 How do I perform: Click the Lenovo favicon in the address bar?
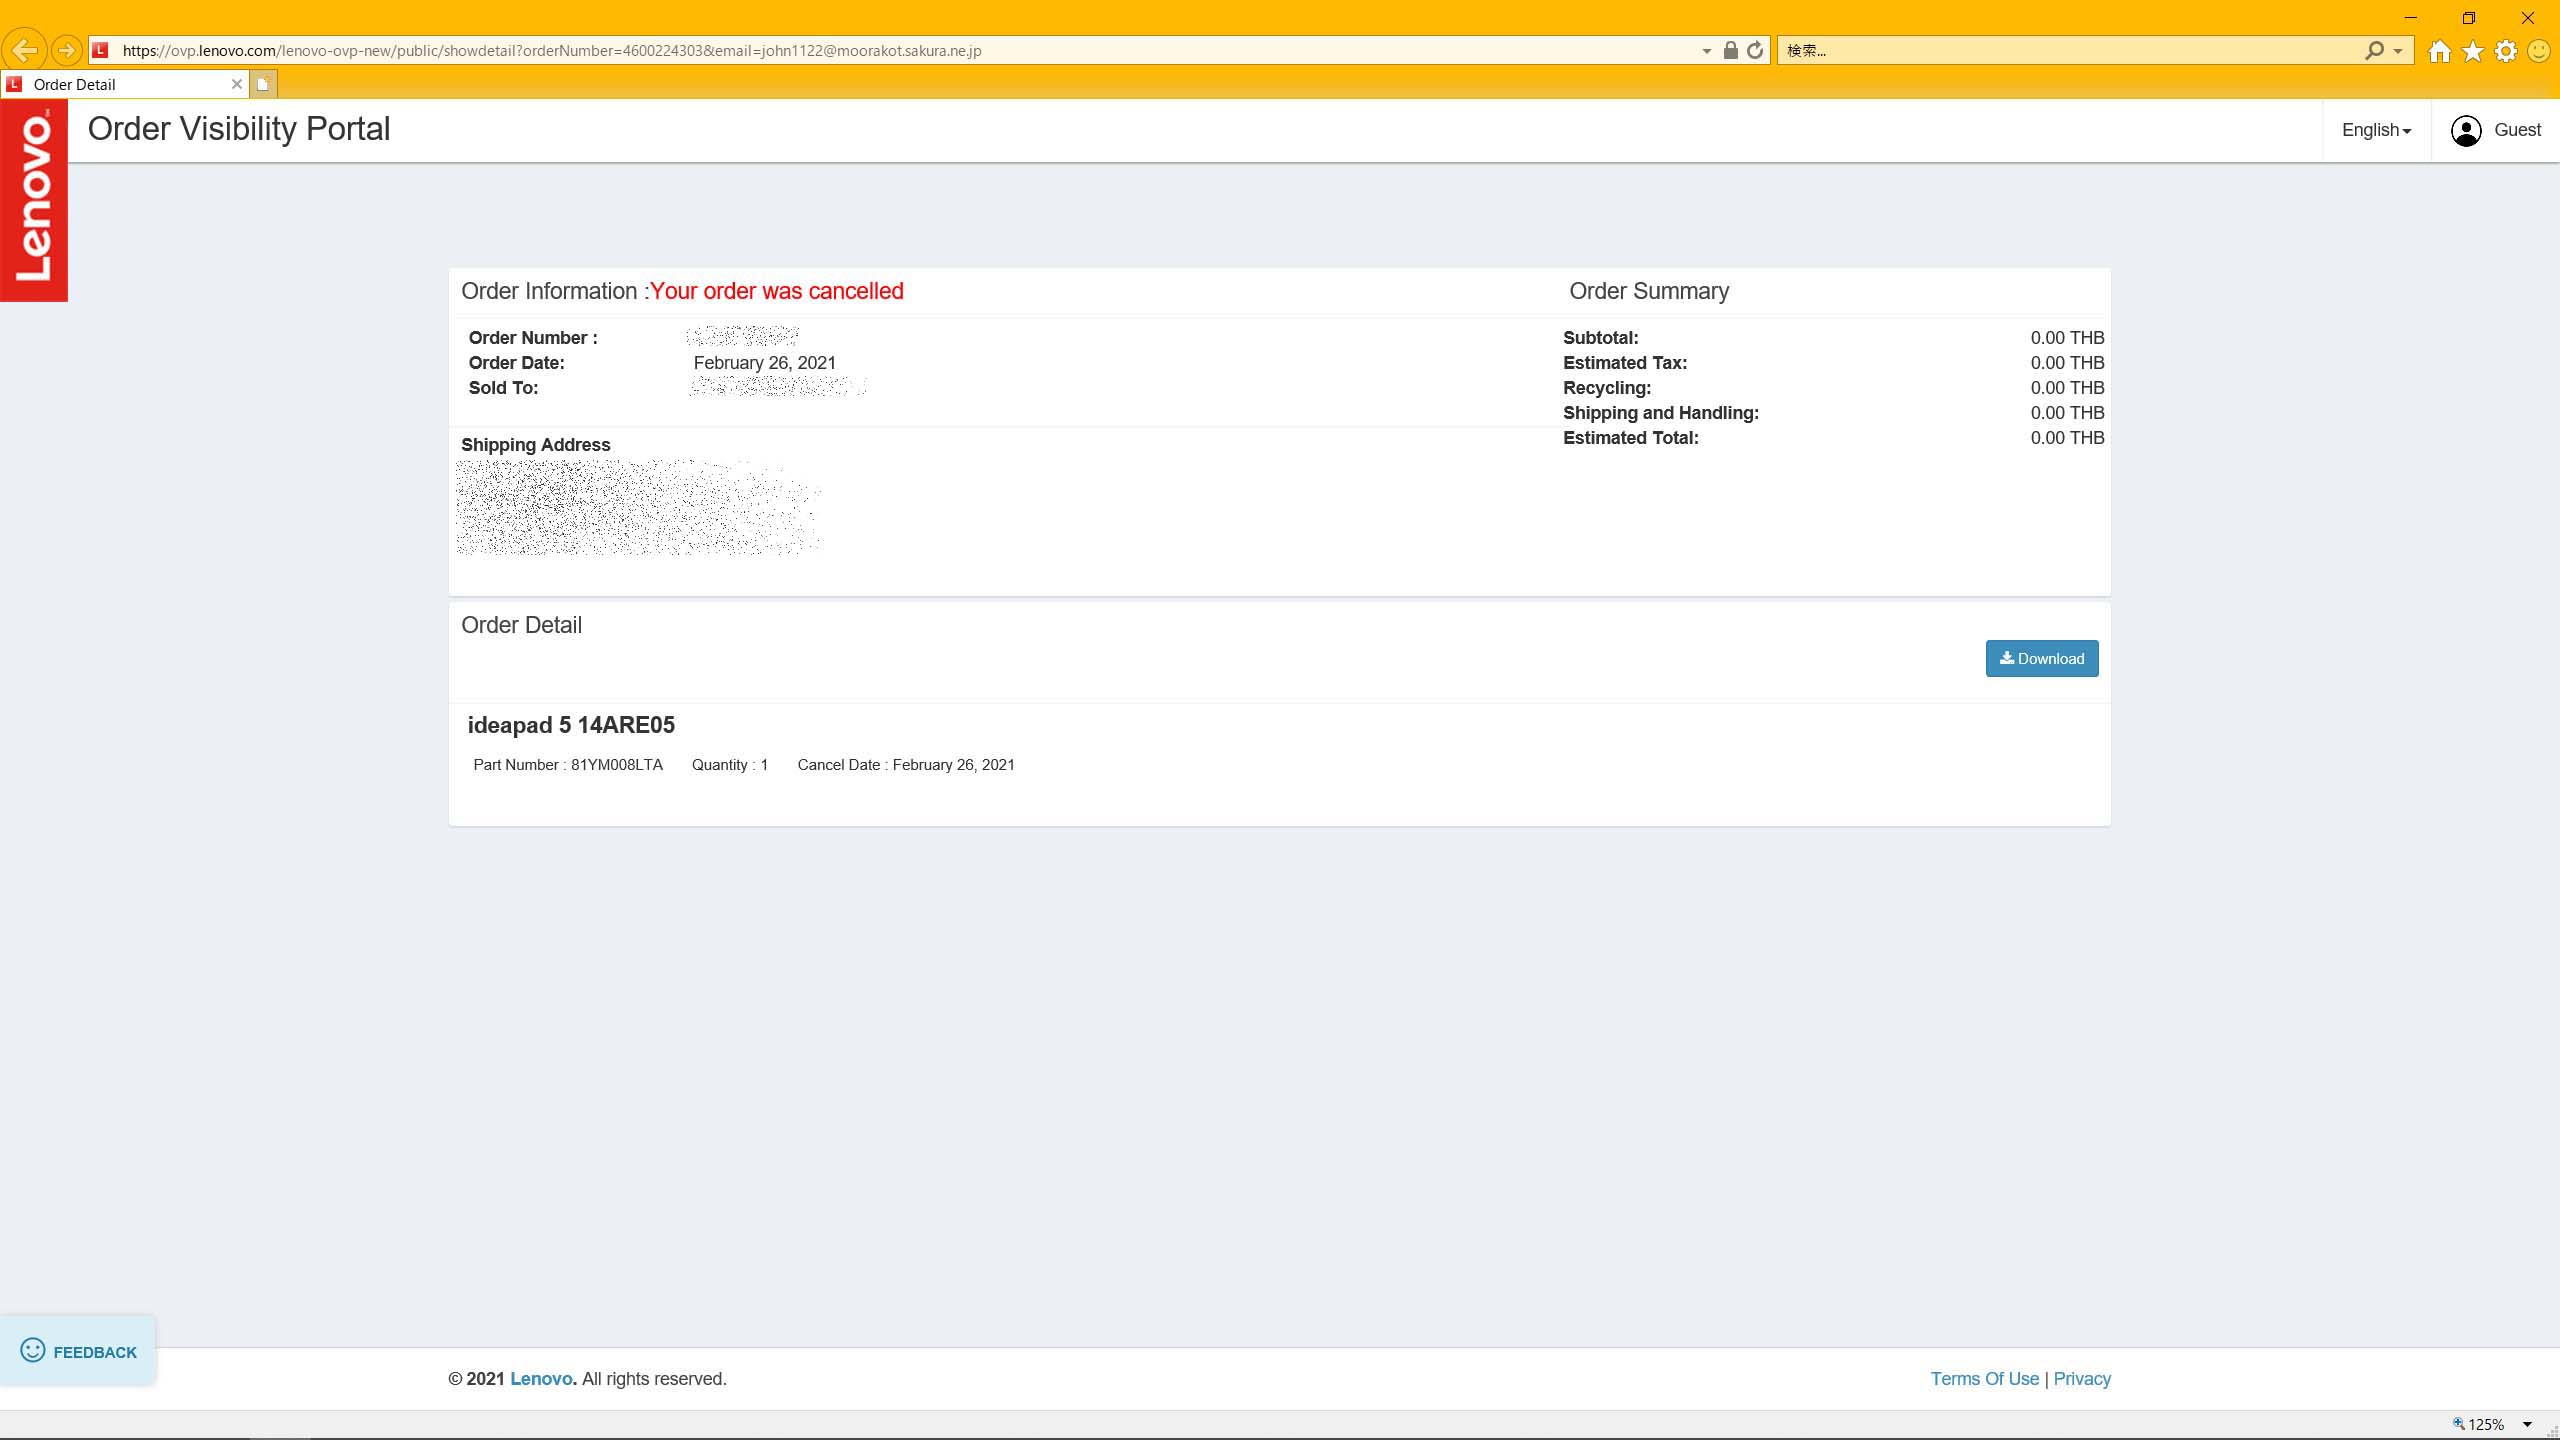tap(100, 50)
